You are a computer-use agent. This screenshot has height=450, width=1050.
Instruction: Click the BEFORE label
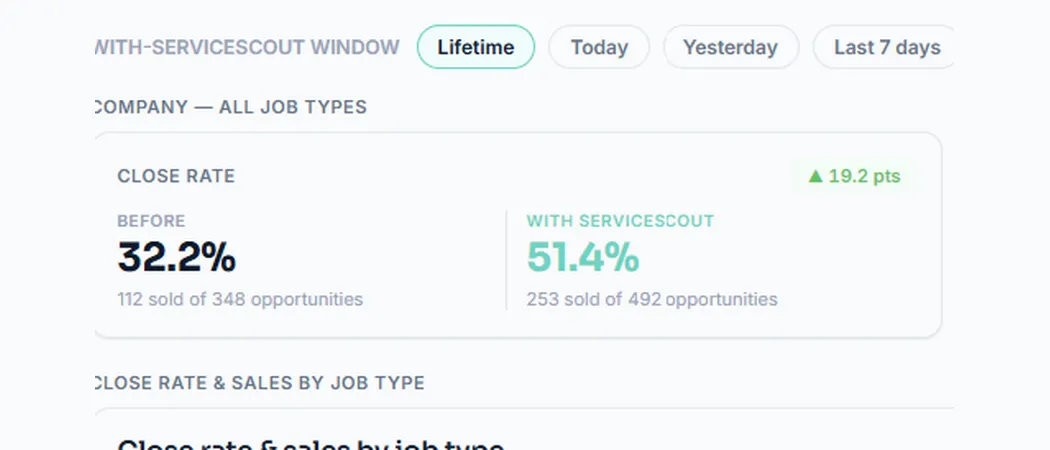(151, 221)
